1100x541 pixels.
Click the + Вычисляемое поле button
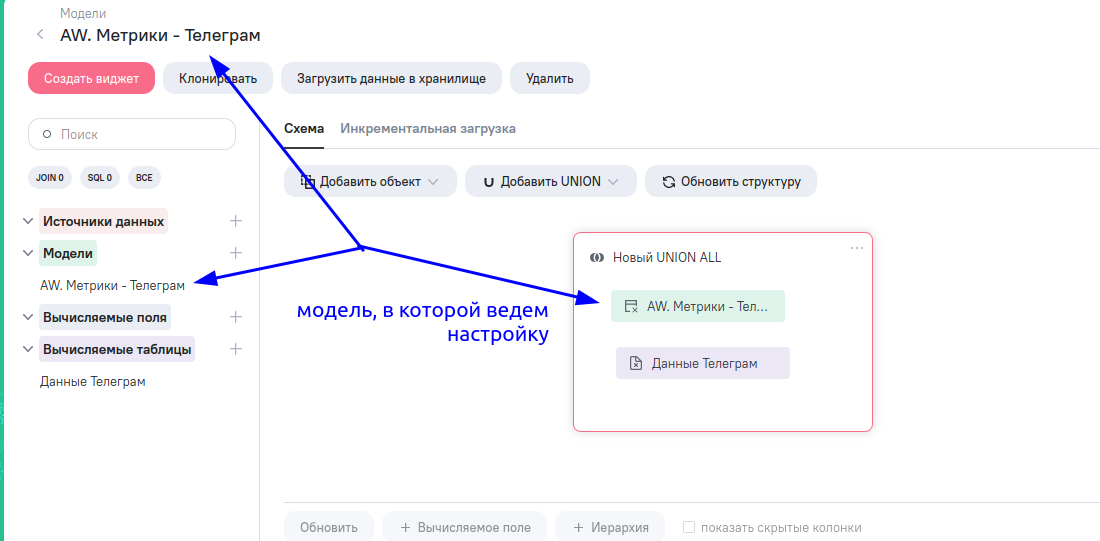(464, 527)
